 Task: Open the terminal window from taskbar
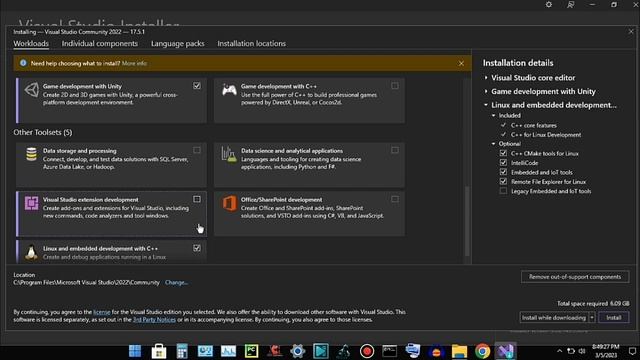point(390,351)
